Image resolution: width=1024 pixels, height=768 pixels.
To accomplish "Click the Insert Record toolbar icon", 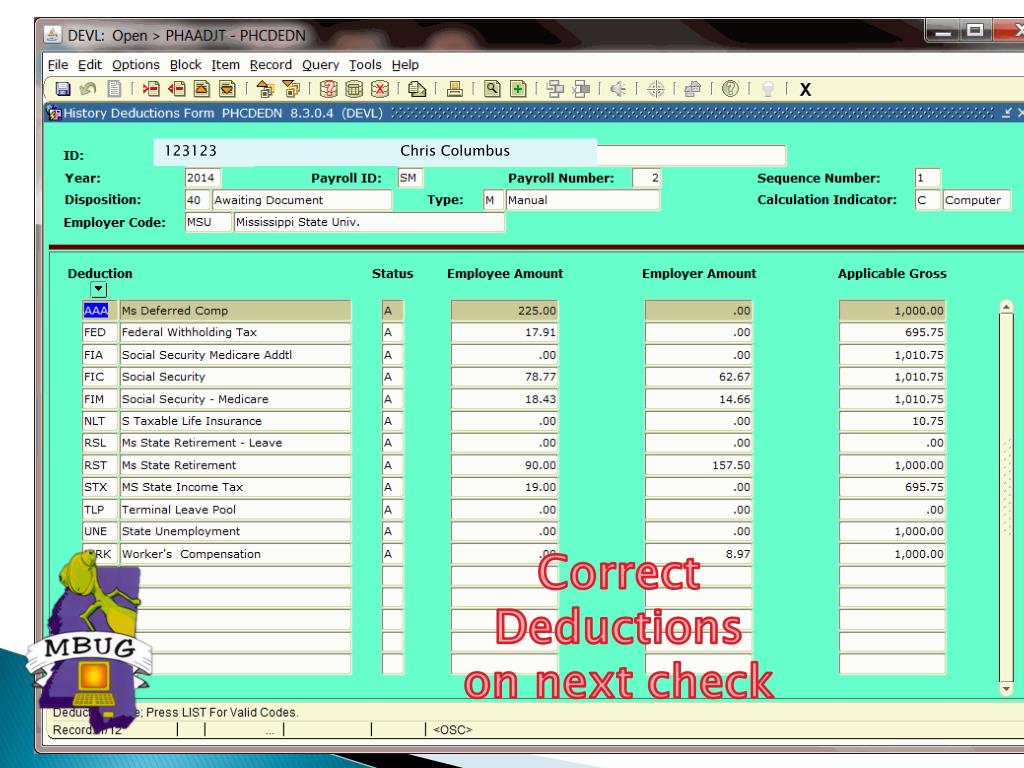I will coord(152,89).
